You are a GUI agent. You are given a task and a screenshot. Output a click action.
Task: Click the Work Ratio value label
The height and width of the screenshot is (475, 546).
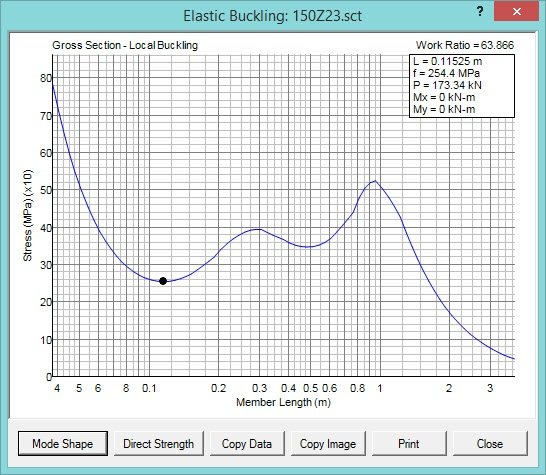pyautogui.click(x=465, y=45)
